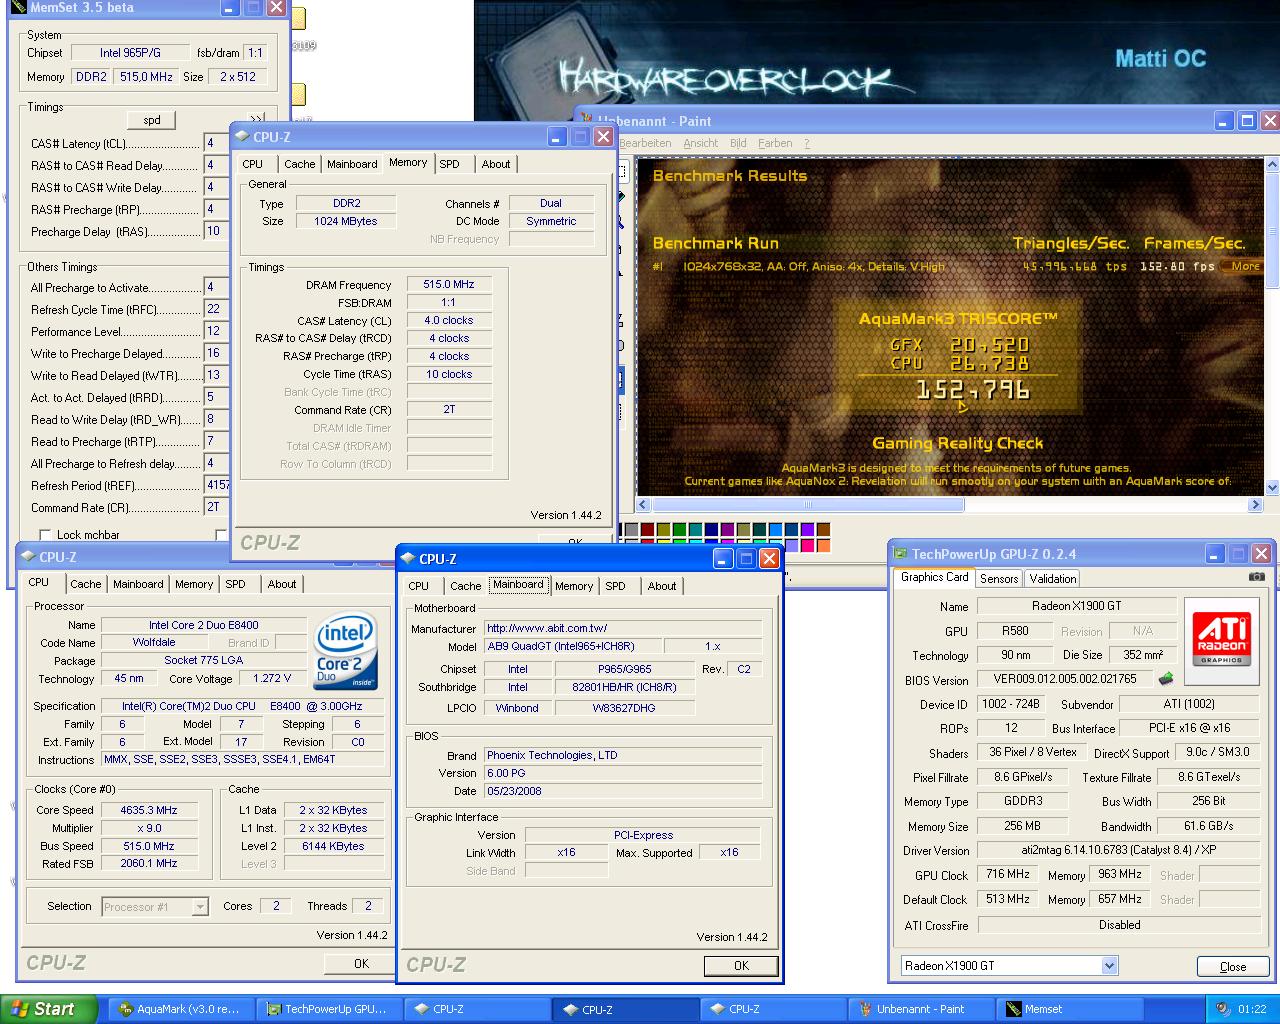Click OK in the CPU-Z CPU window
This screenshot has height=1024, width=1280.
point(361,964)
